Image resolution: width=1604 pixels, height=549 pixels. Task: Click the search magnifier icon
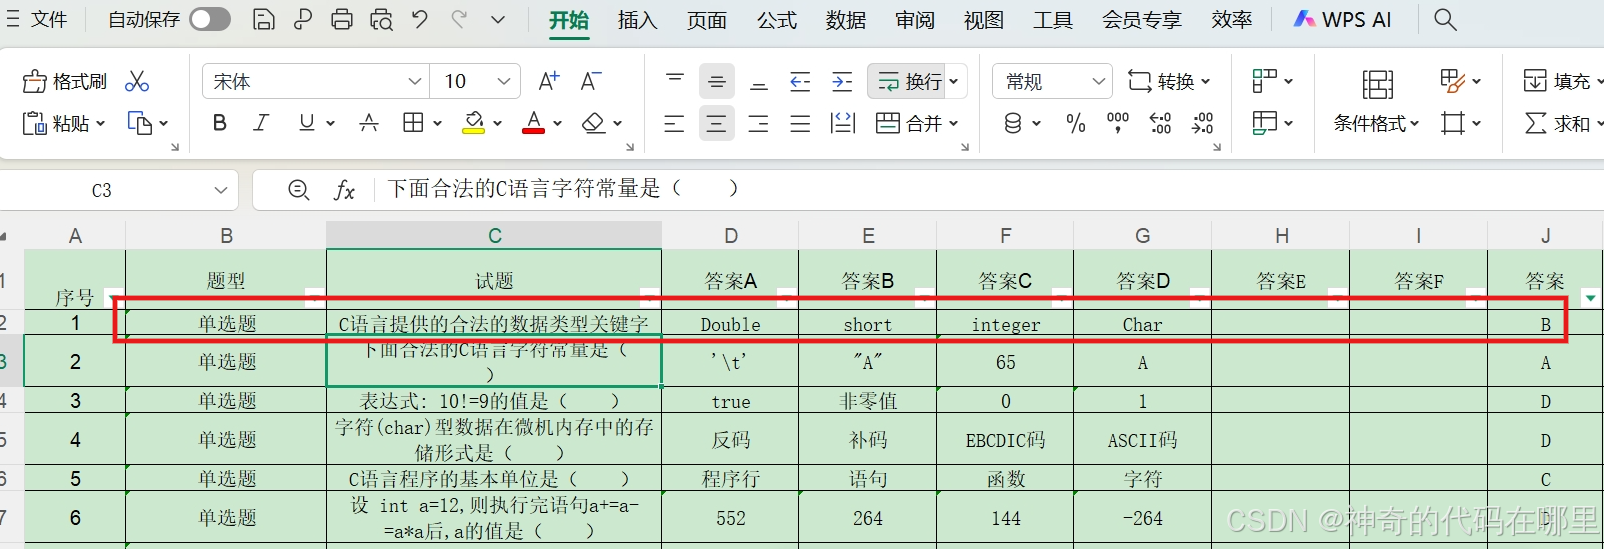click(x=1445, y=19)
